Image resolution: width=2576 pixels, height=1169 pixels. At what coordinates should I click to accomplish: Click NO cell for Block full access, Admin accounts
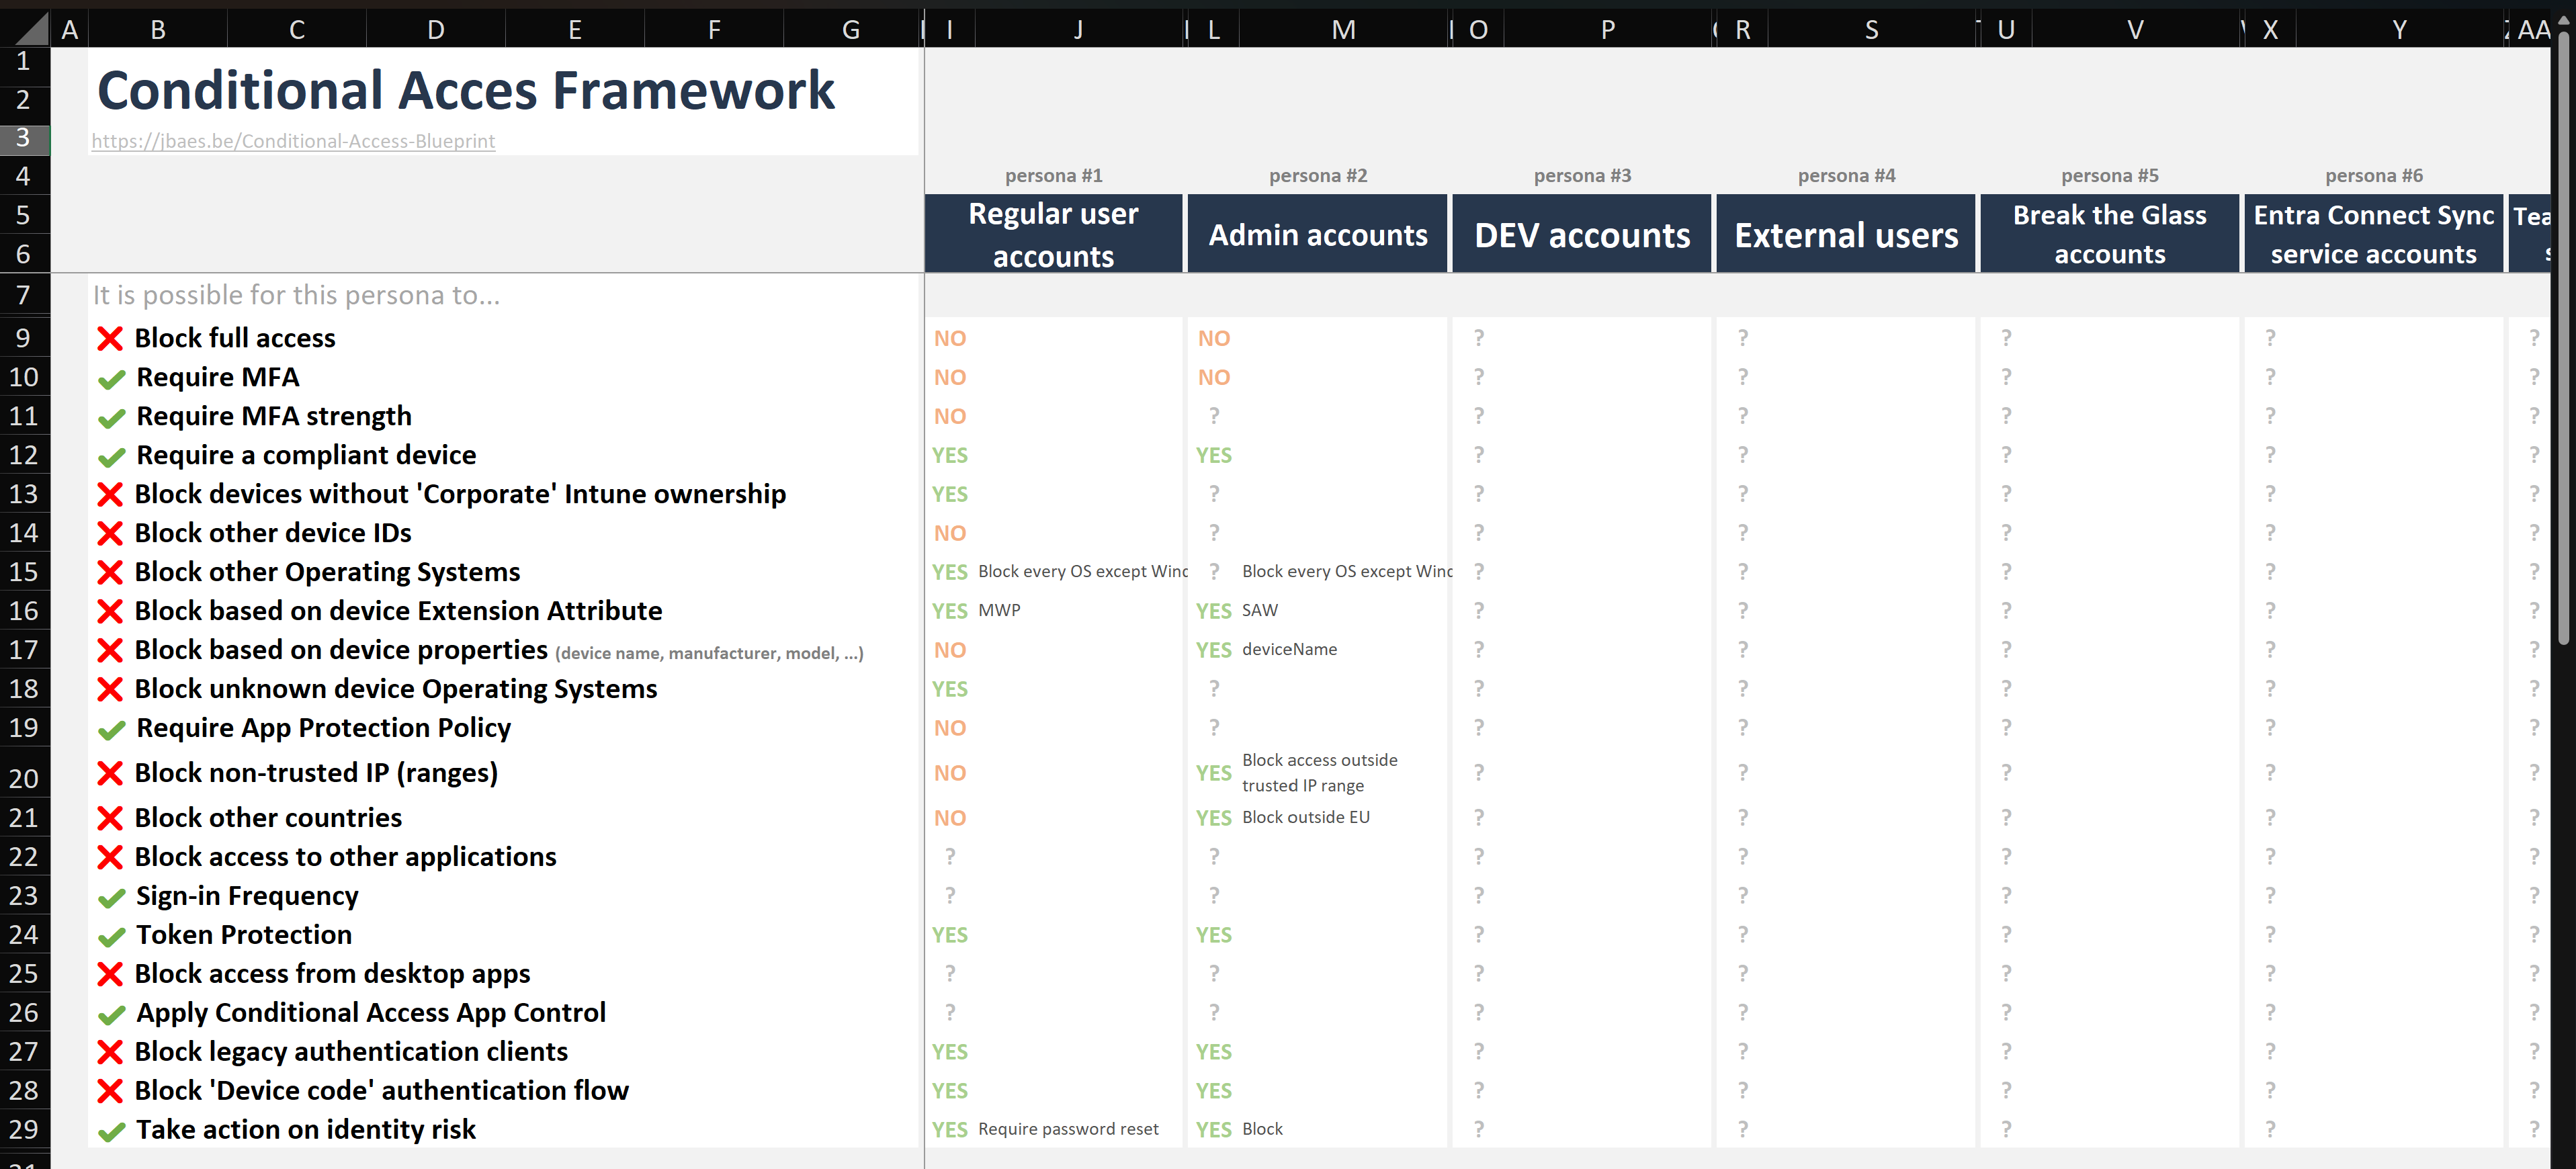click(1213, 339)
